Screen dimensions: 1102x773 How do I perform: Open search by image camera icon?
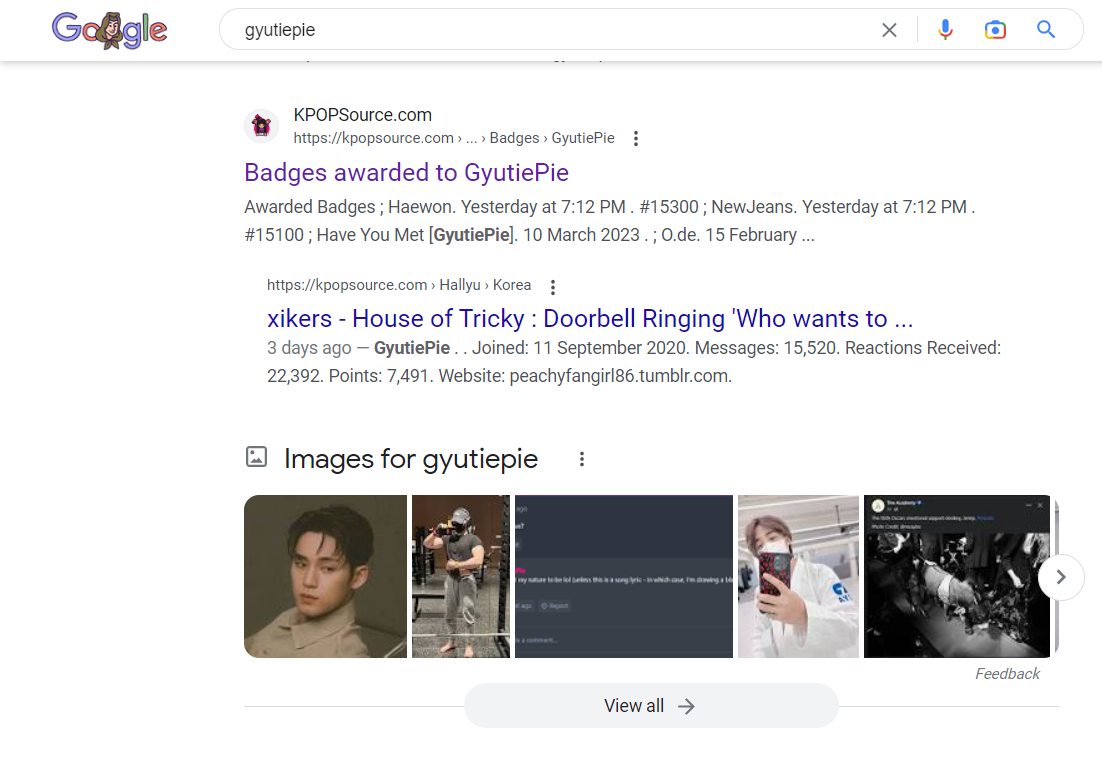[x=995, y=30]
